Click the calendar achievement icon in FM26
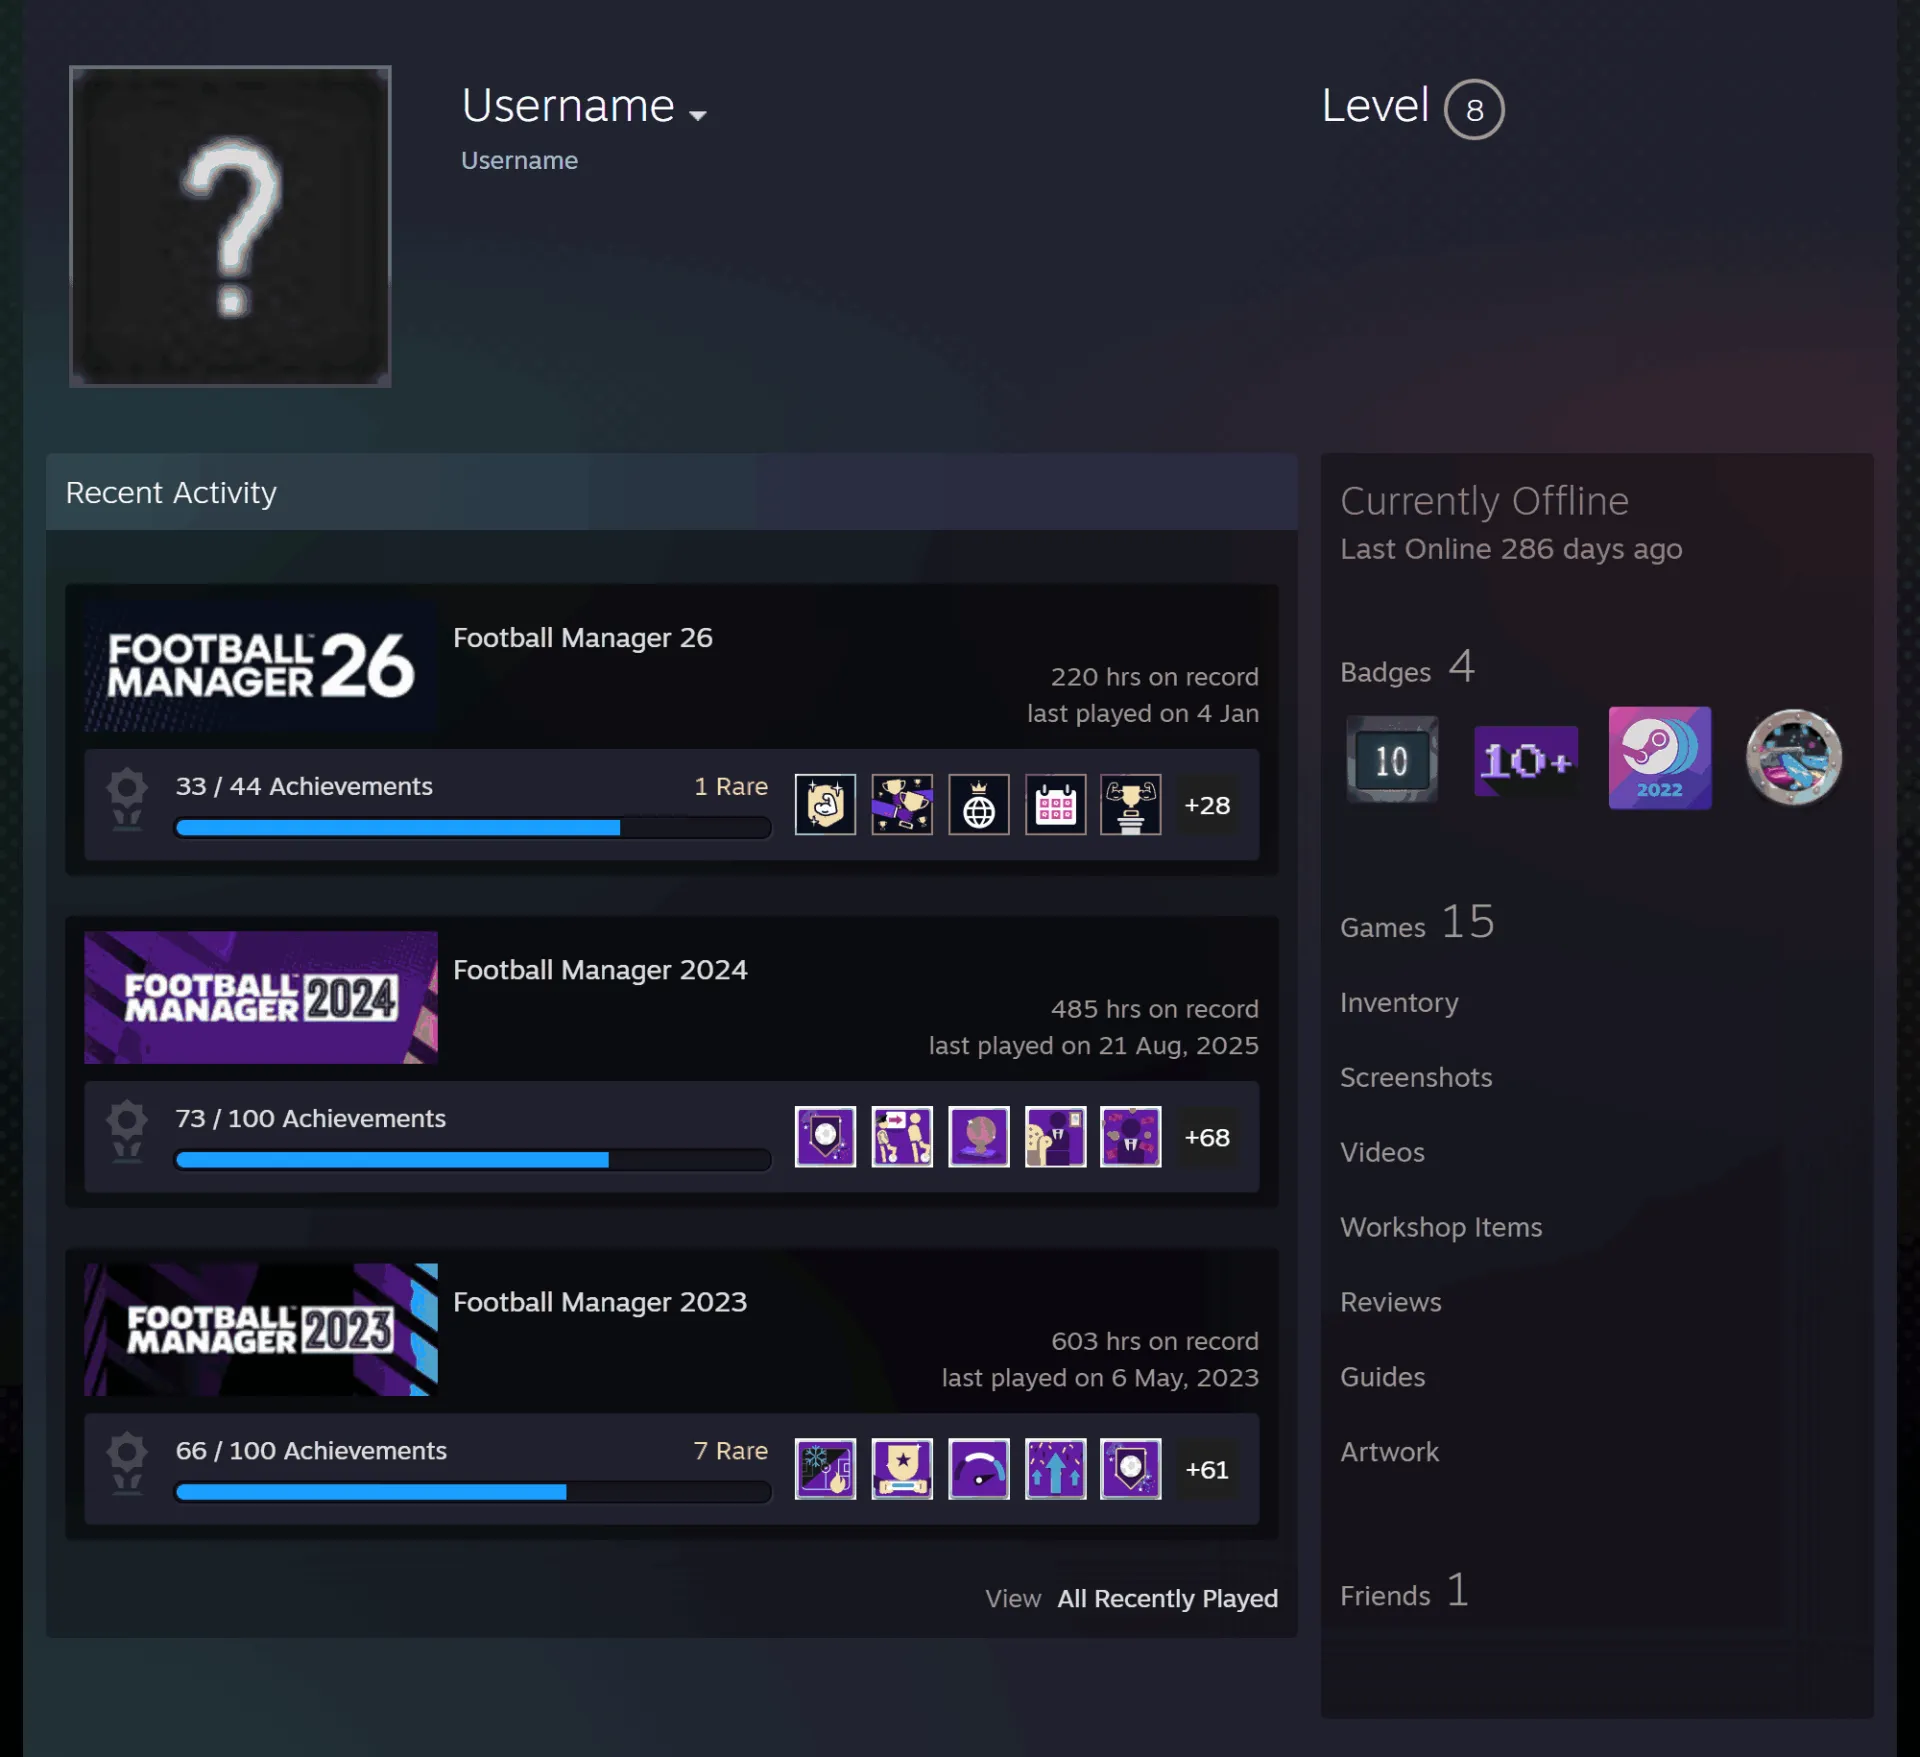The image size is (1920, 1757). coord(1055,804)
